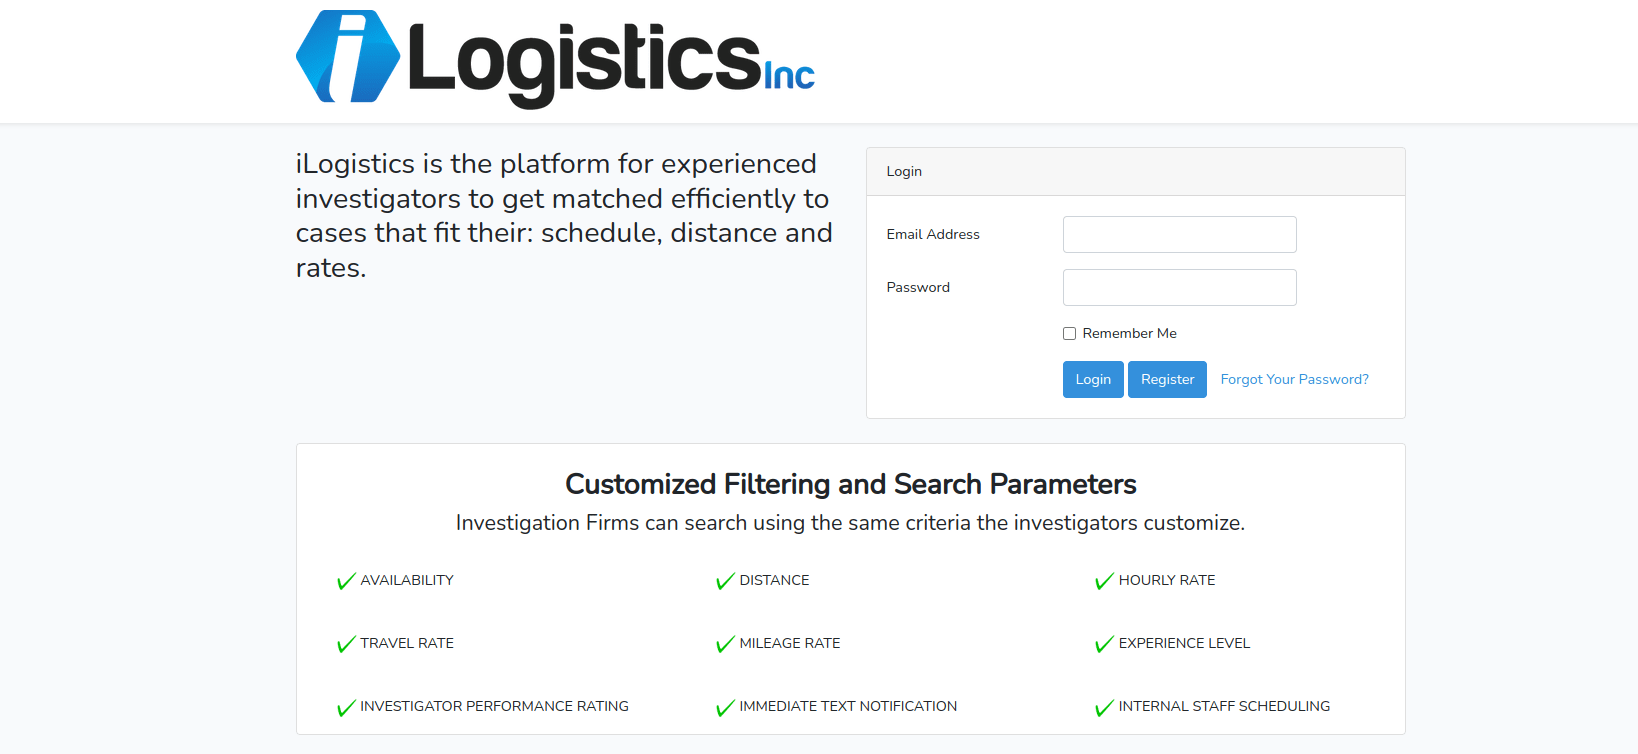1638x754 pixels.
Task: Click the blue Login button
Action: [1093, 379]
